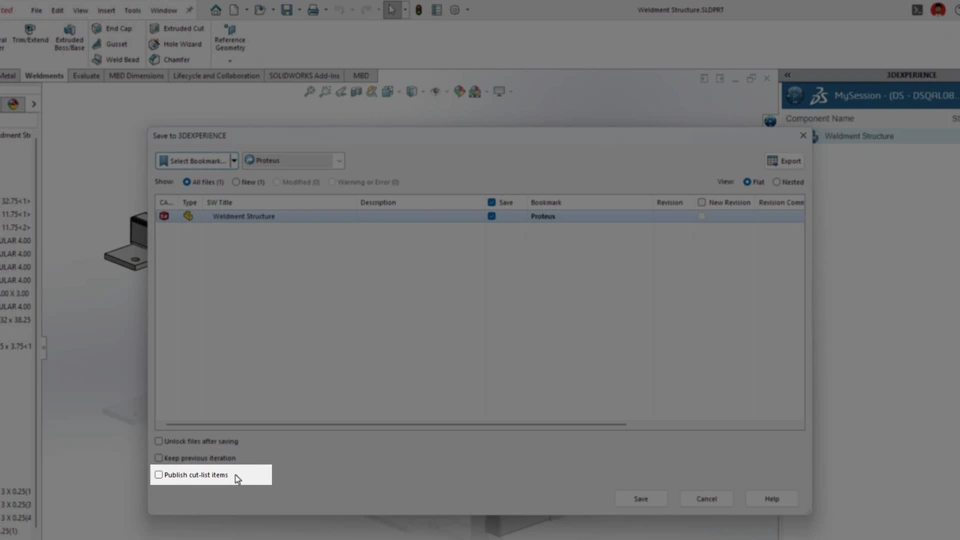Enable Keep previous iteration checkbox
The image size is (960, 540).
pos(159,458)
